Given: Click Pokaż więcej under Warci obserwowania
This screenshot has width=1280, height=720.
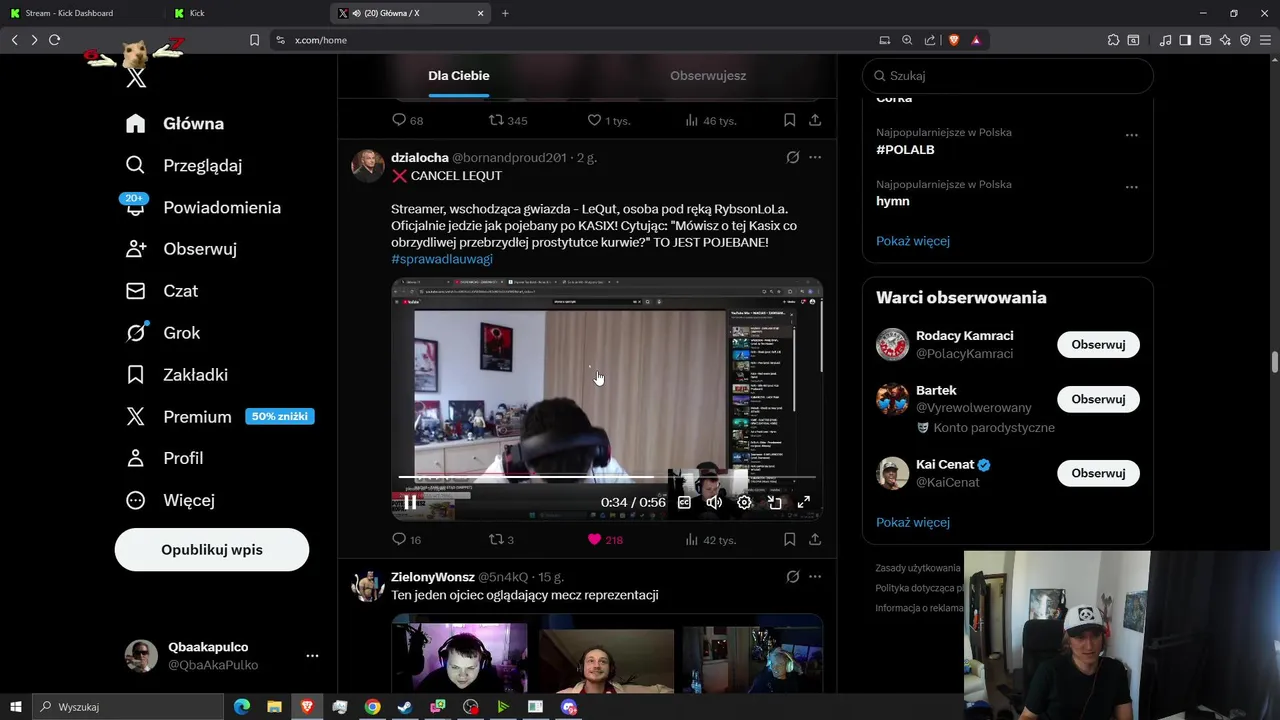Looking at the screenshot, I should click(x=913, y=523).
